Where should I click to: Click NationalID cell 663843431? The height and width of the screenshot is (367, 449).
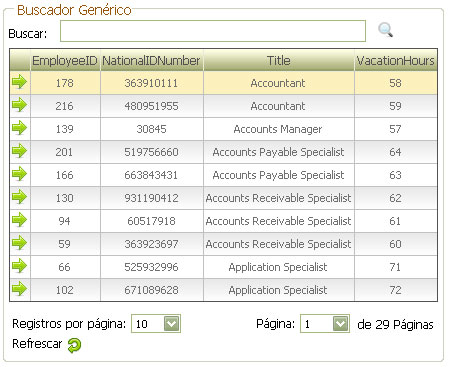(151, 175)
